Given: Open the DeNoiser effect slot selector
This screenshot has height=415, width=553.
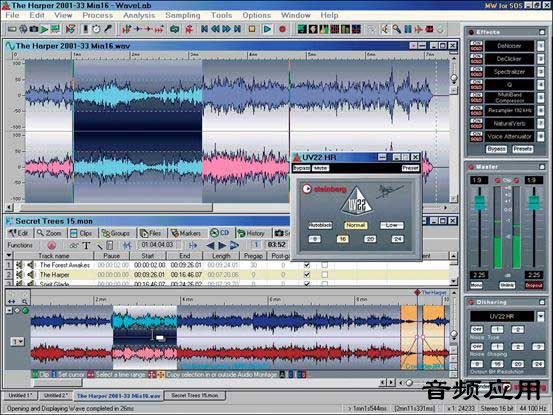Looking at the screenshot, I should point(509,46).
